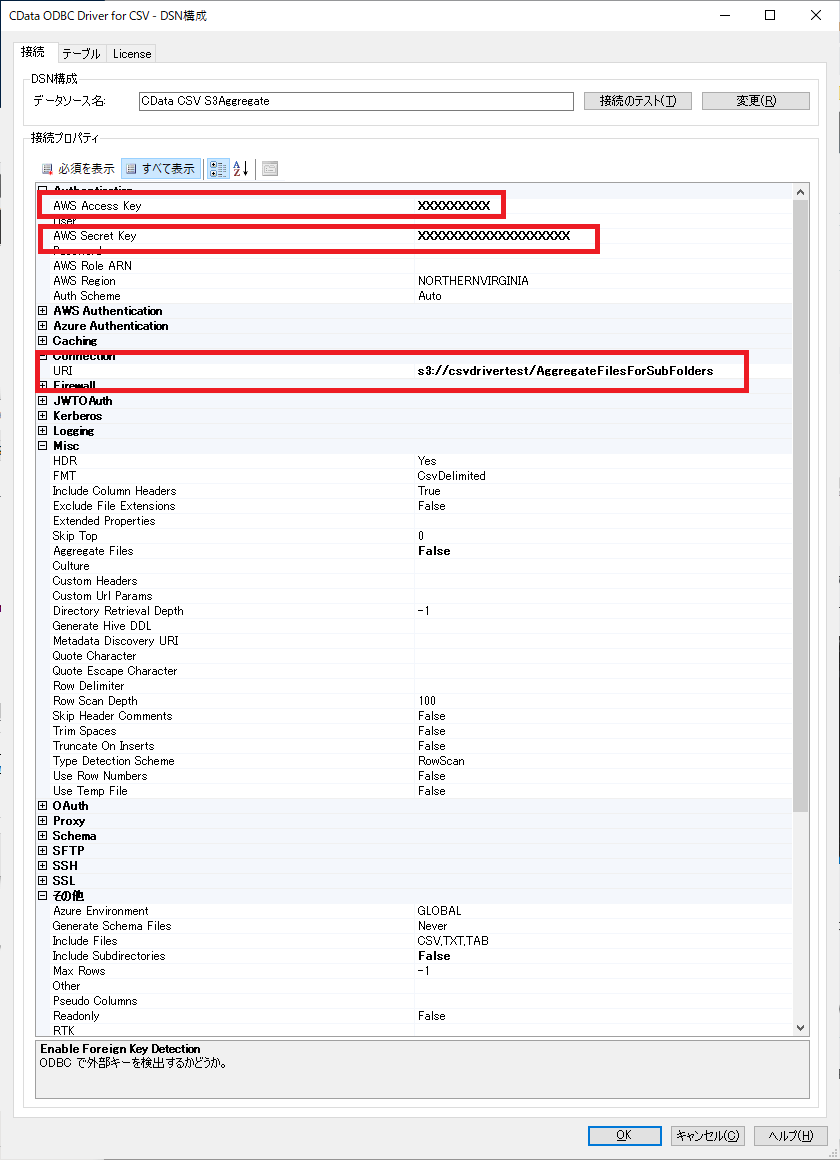The width and height of the screenshot is (840, 1160).
Task: Show only required properties (必須を表示)
Action: [x=78, y=169]
